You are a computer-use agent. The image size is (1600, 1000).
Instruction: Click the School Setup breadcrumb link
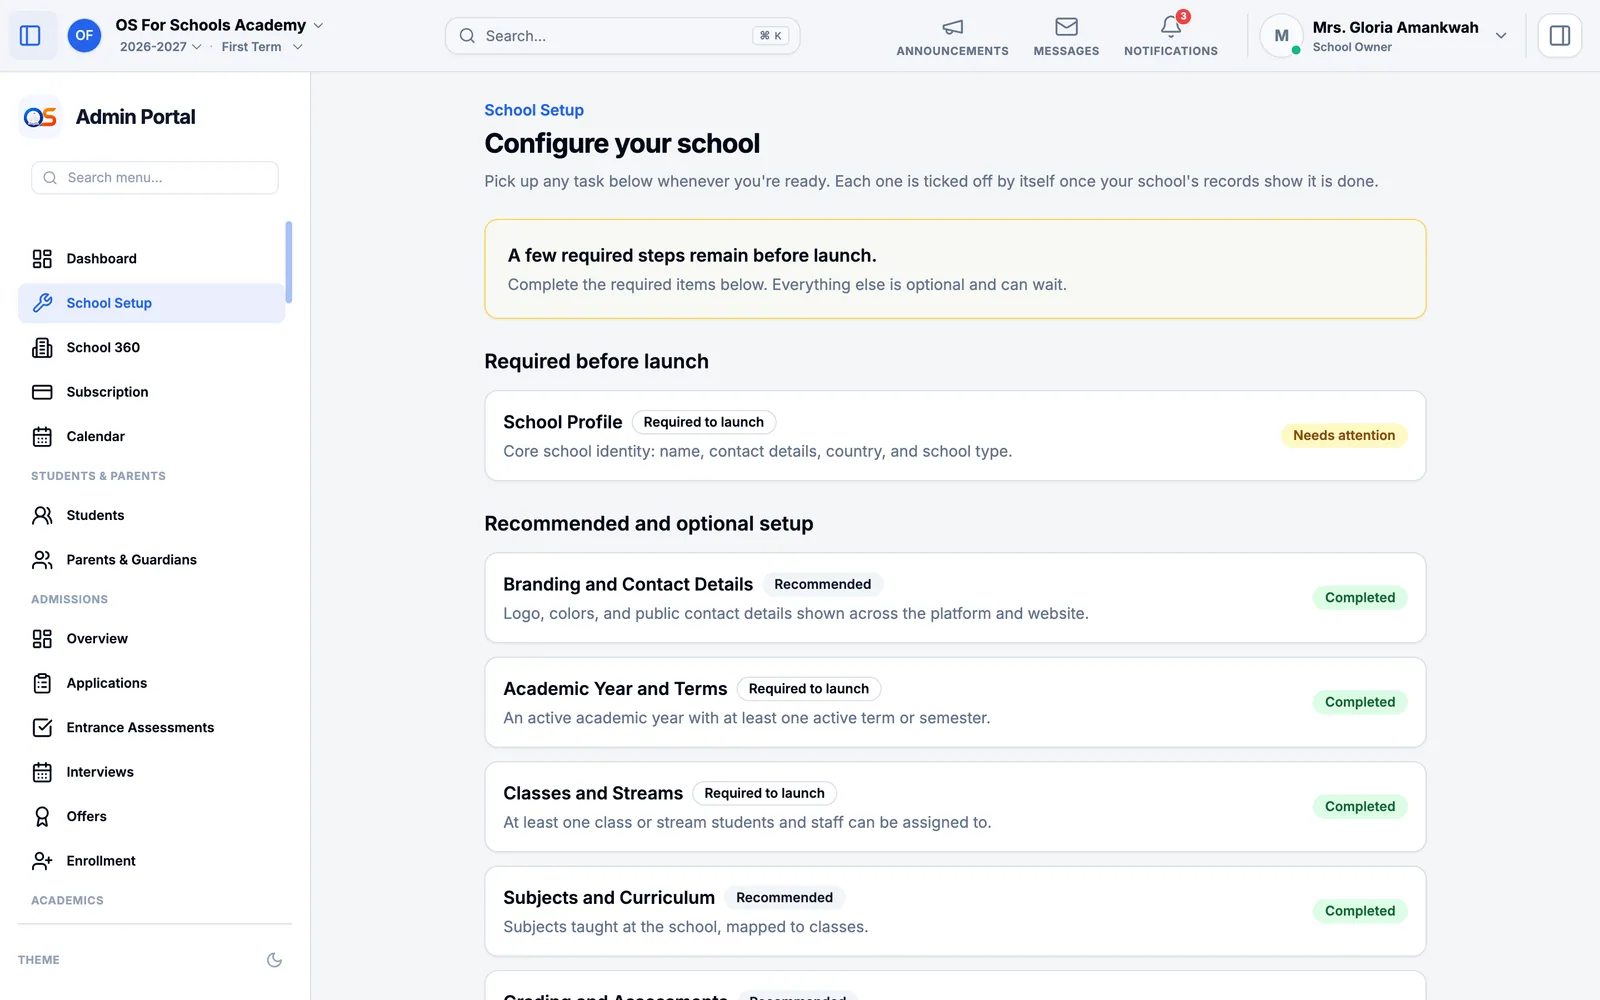click(x=534, y=110)
